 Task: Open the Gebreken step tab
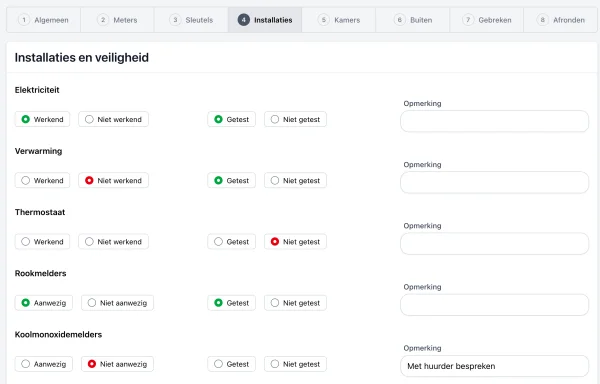486,20
